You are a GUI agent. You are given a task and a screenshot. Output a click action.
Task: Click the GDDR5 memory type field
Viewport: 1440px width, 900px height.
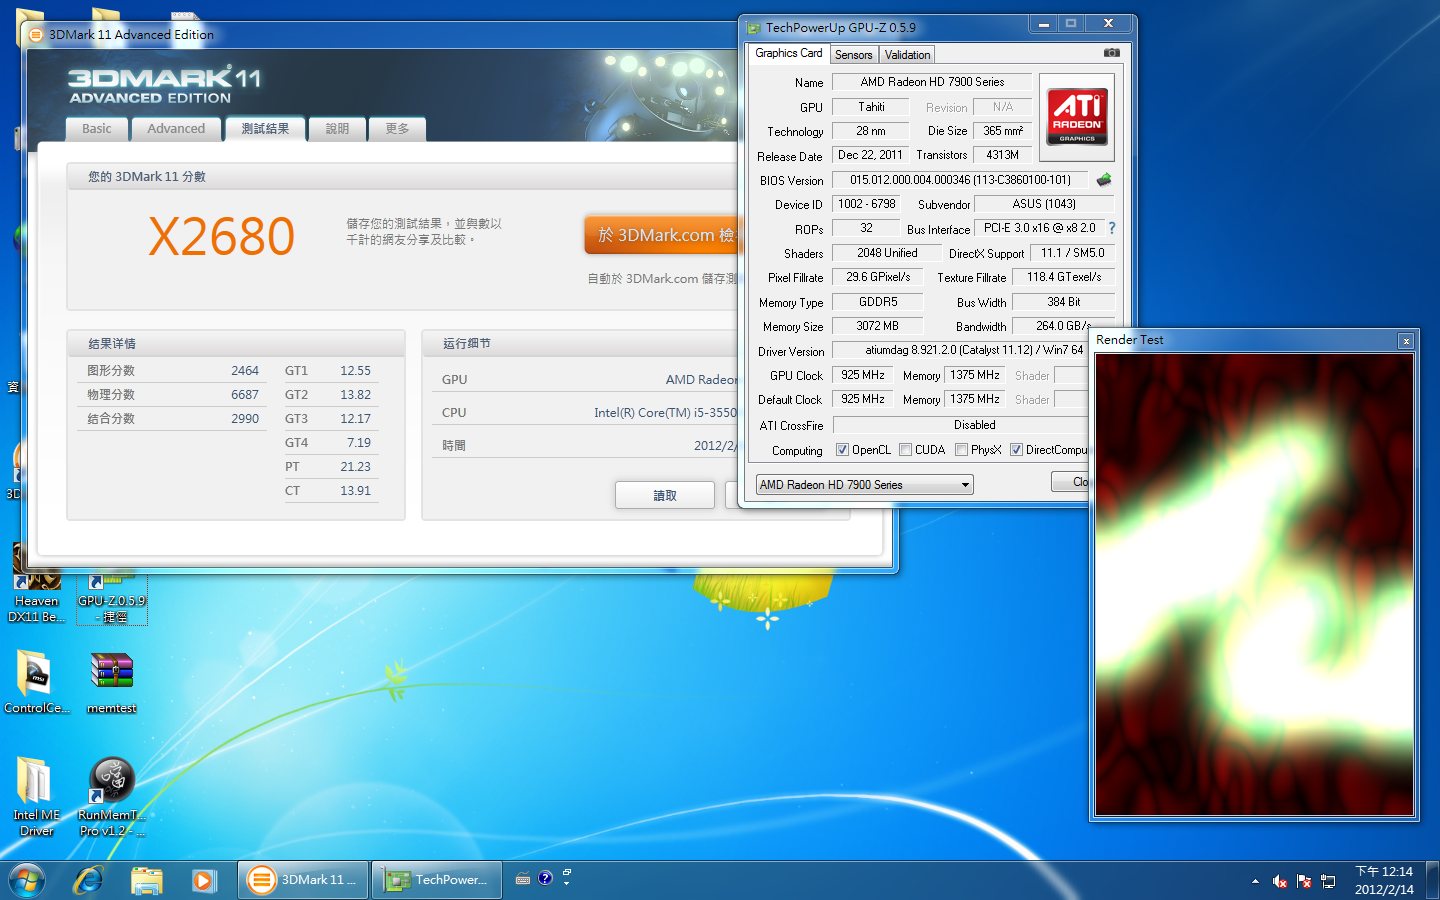(x=878, y=302)
